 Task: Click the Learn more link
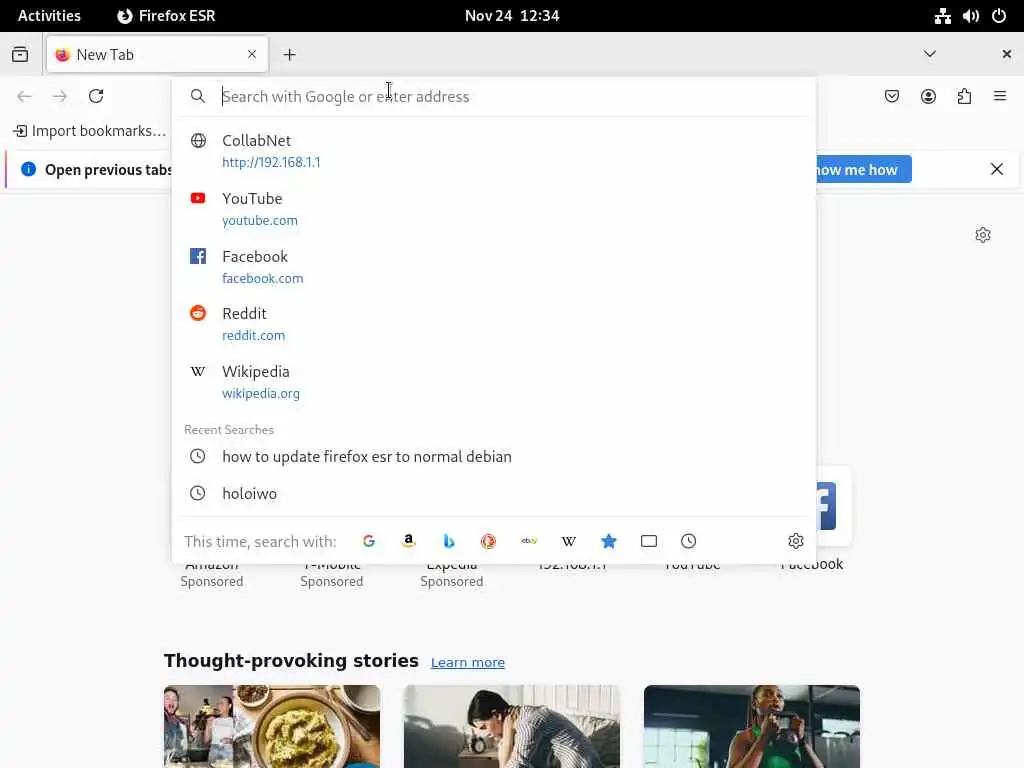[x=468, y=662]
